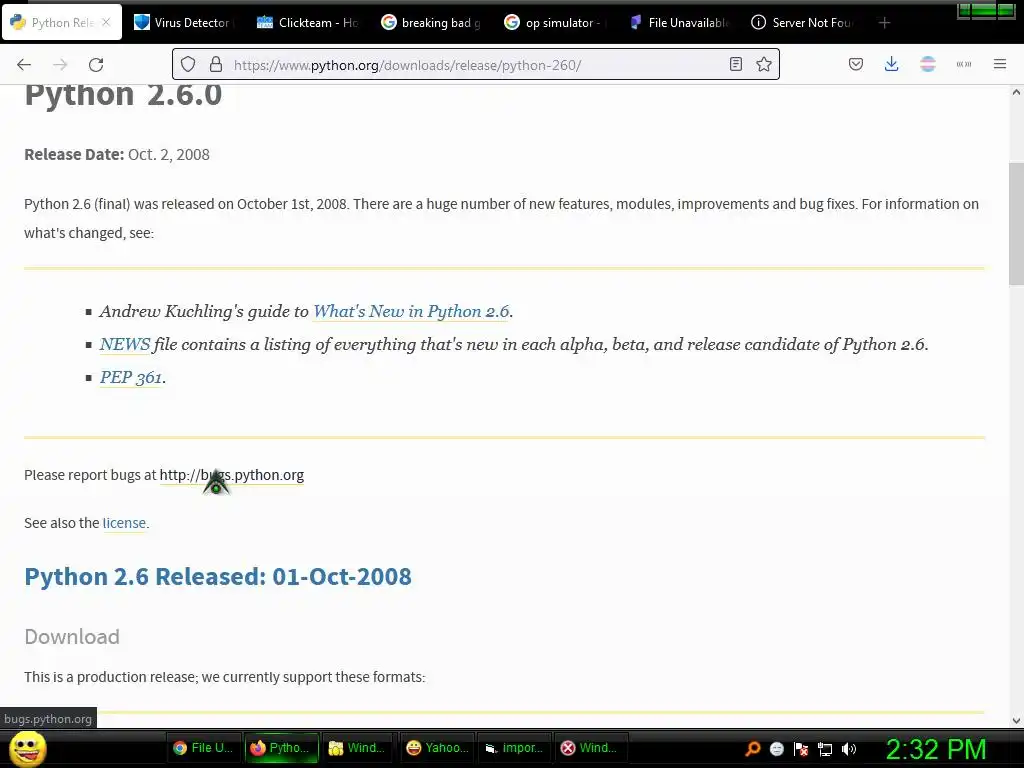
Task: Click the flag with red X tray icon
Action: (x=801, y=749)
